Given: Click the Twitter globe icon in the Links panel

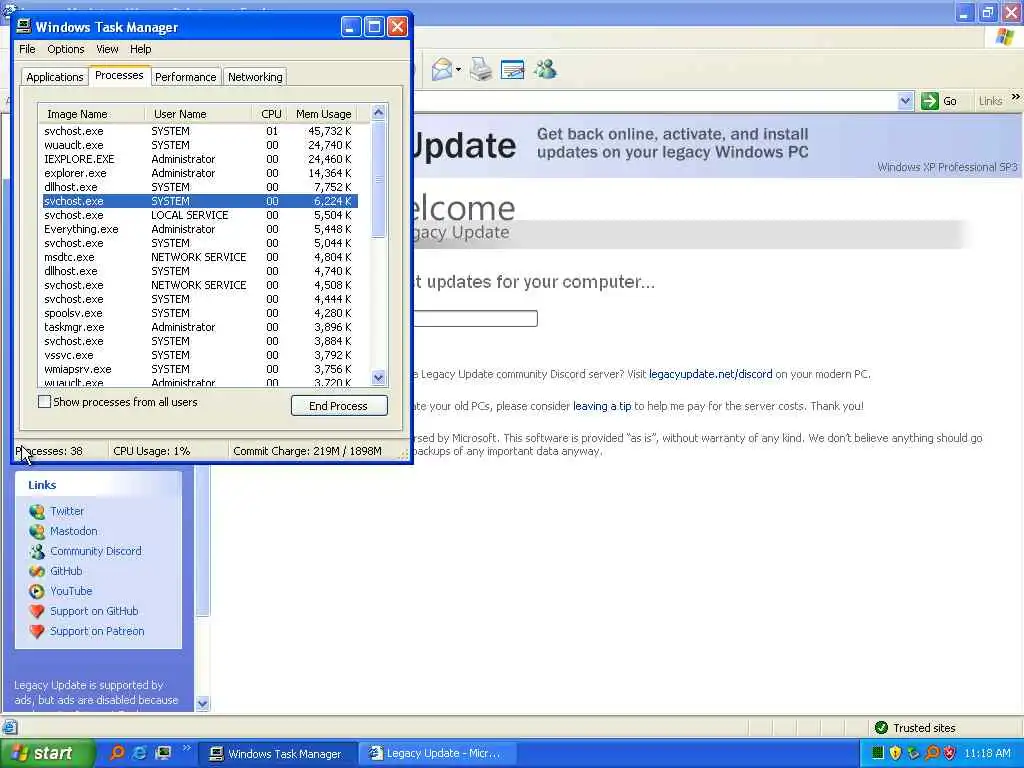Looking at the screenshot, I should point(37,511).
